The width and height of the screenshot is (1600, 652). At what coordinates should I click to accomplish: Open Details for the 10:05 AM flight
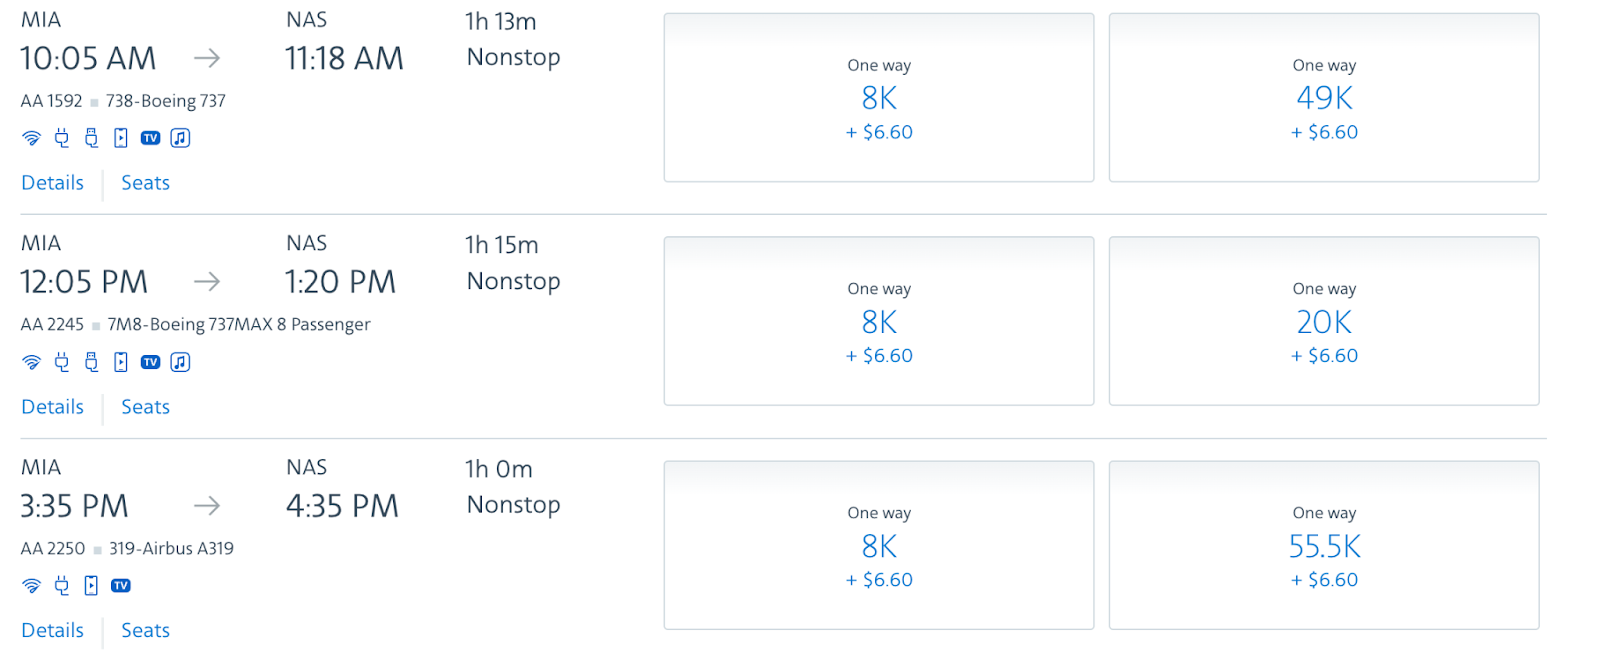tap(53, 183)
